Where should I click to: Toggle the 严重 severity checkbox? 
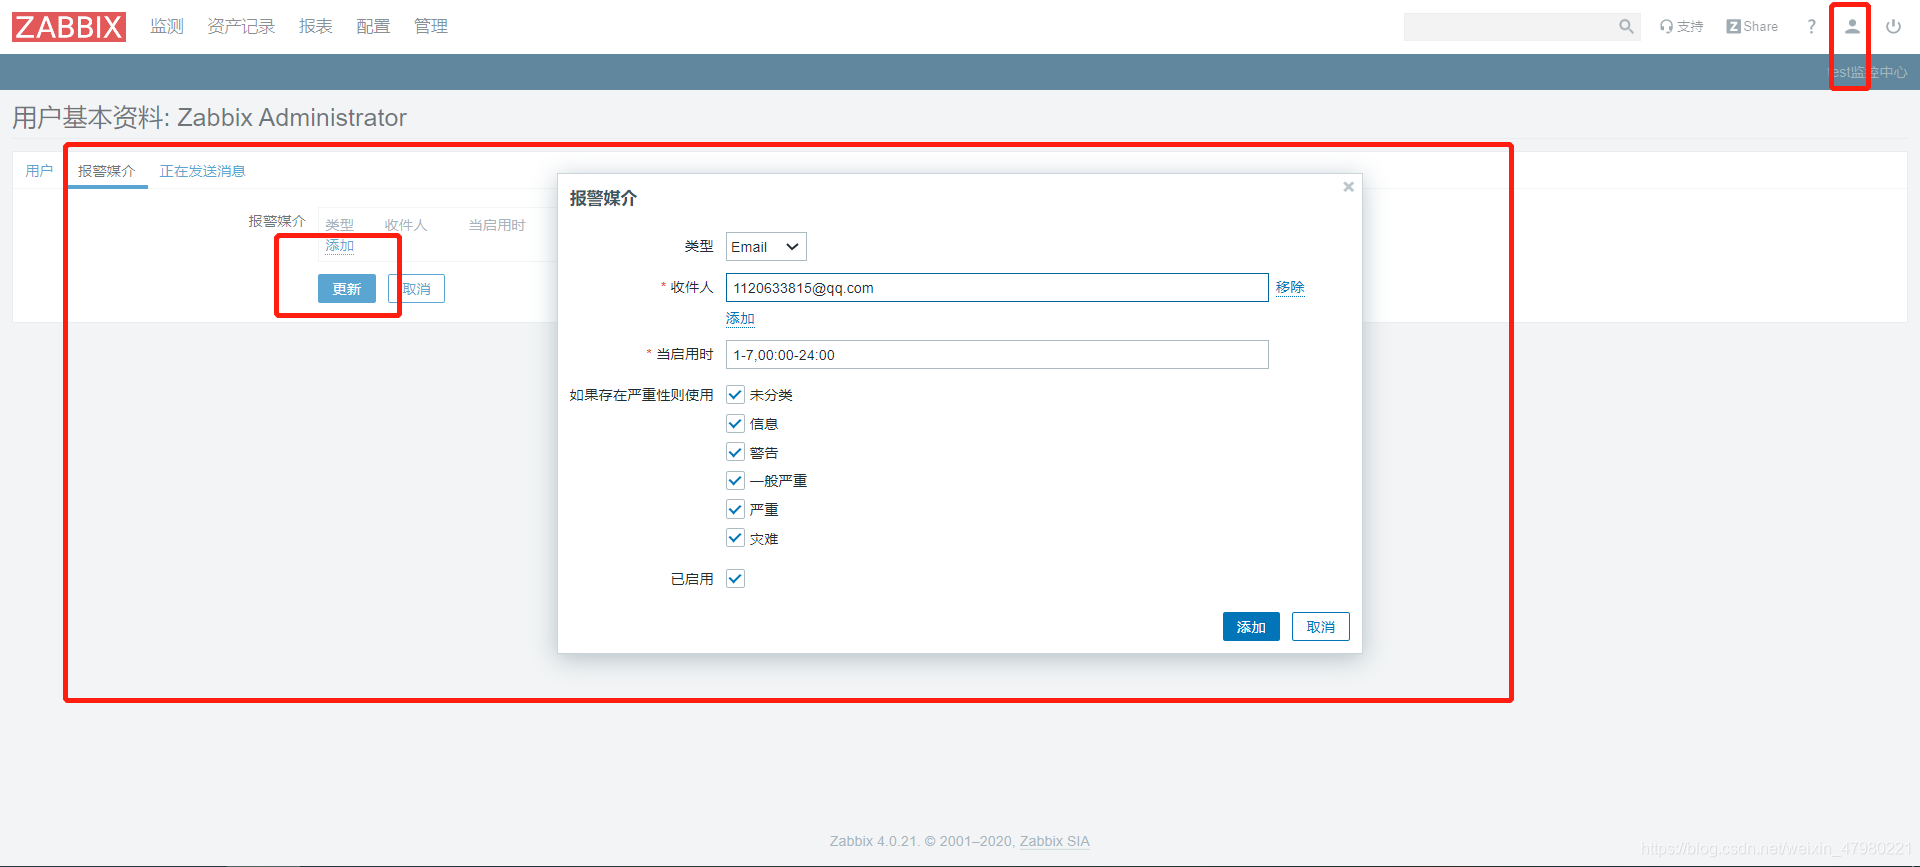pyautogui.click(x=735, y=510)
